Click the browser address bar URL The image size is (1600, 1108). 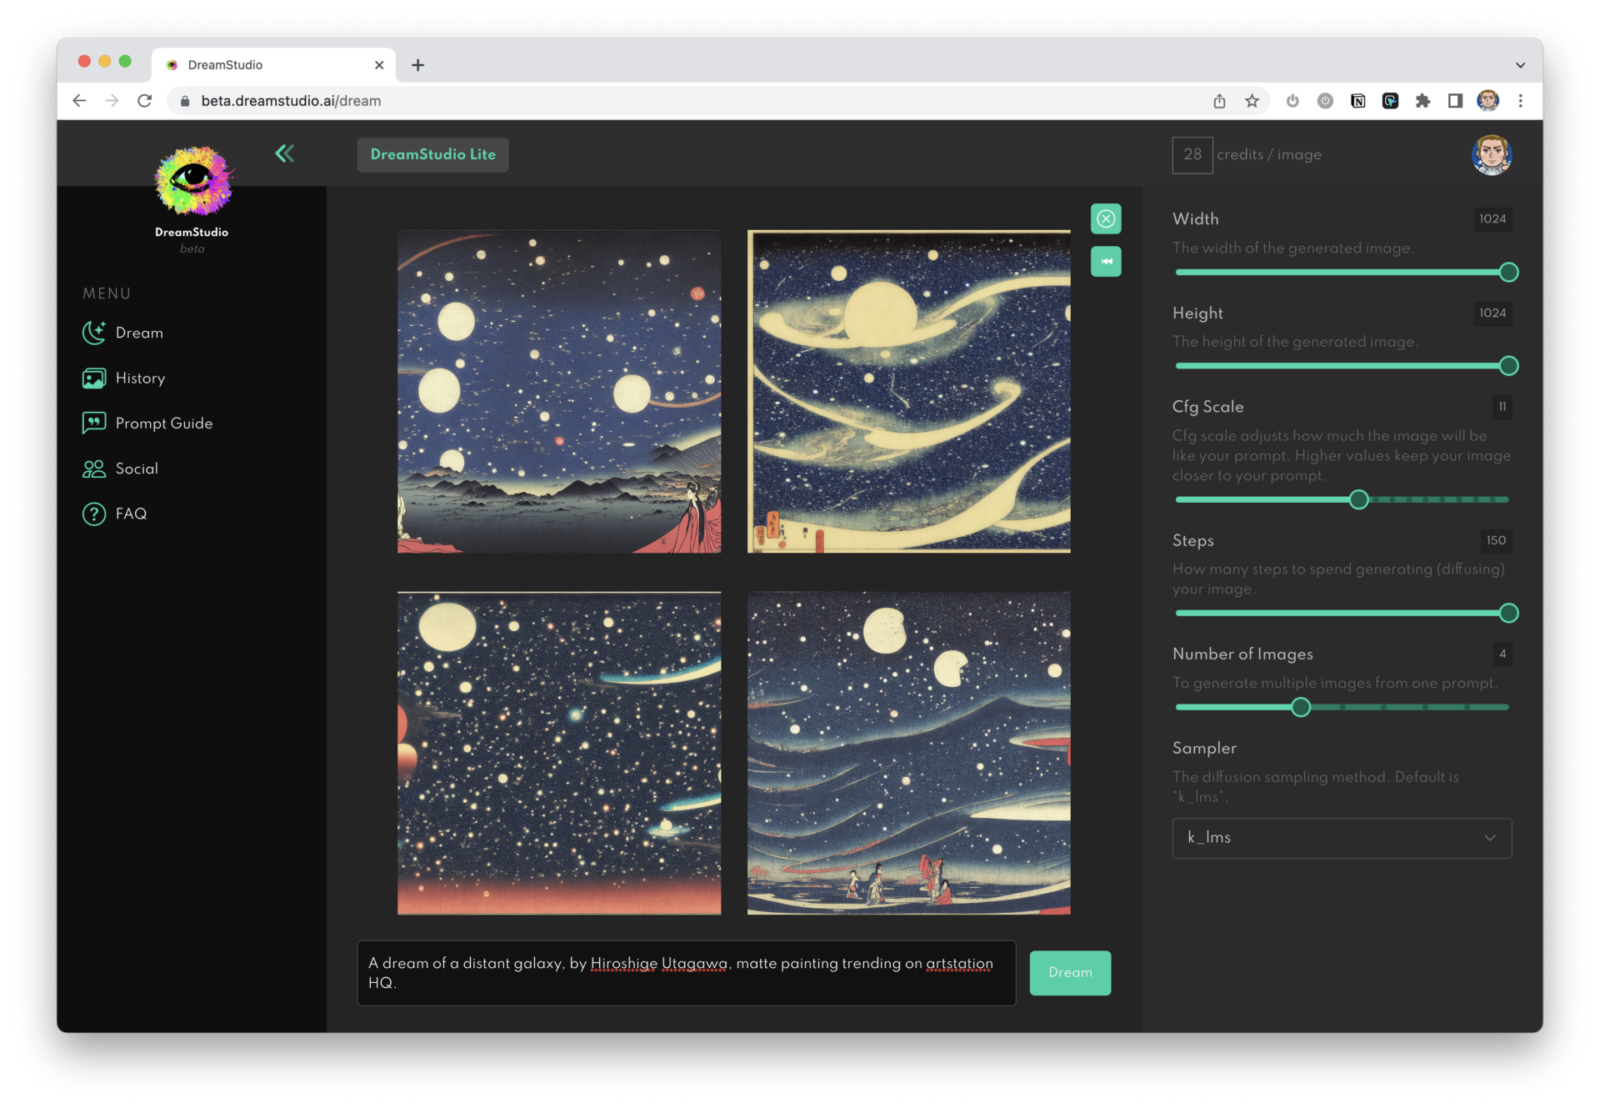291,101
